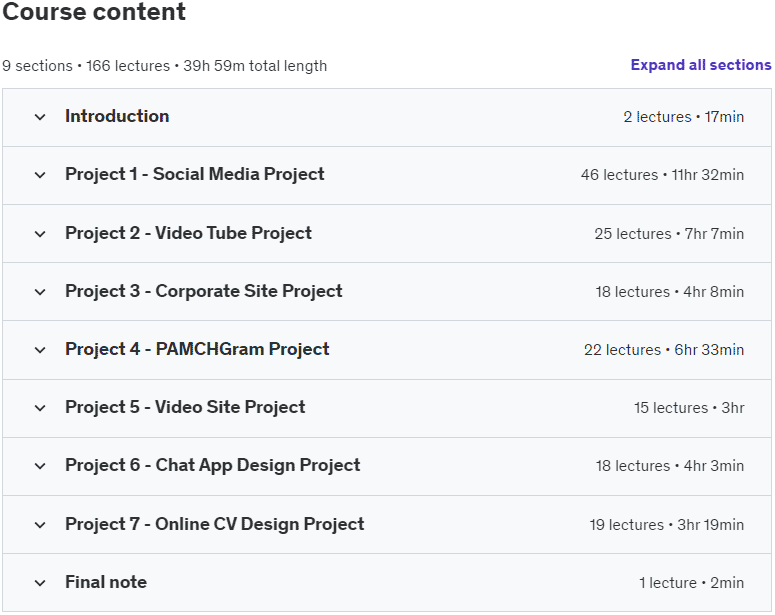Expand the Introduction section chevron
Image resolution: width=775 pixels, height=615 pixels.
[40, 117]
